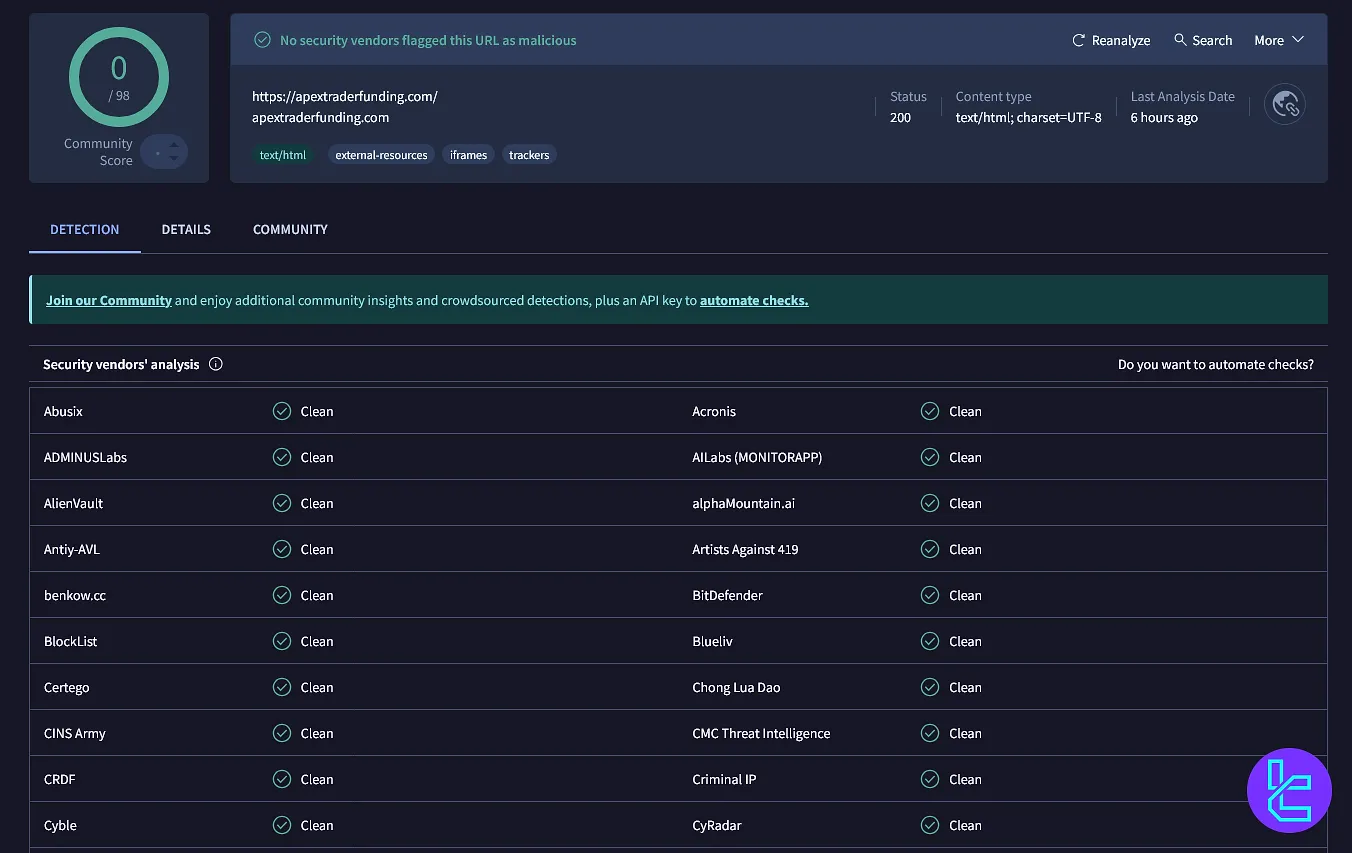Click the green check beside Abusix's Clean verdict
The width and height of the screenshot is (1352, 853).
click(281, 411)
